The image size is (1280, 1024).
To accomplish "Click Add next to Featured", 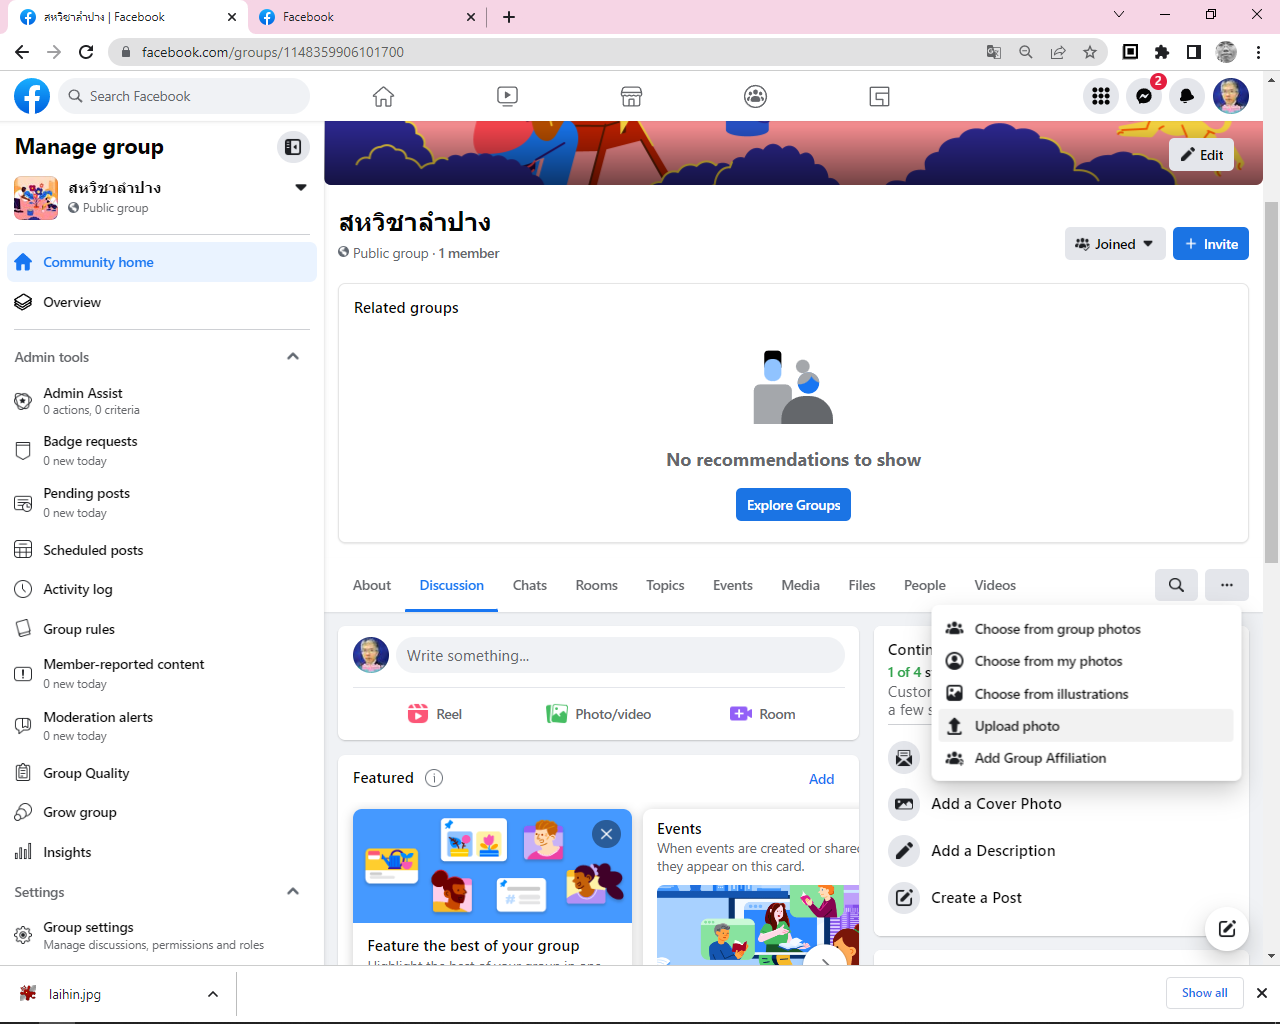I will (821, 779).
